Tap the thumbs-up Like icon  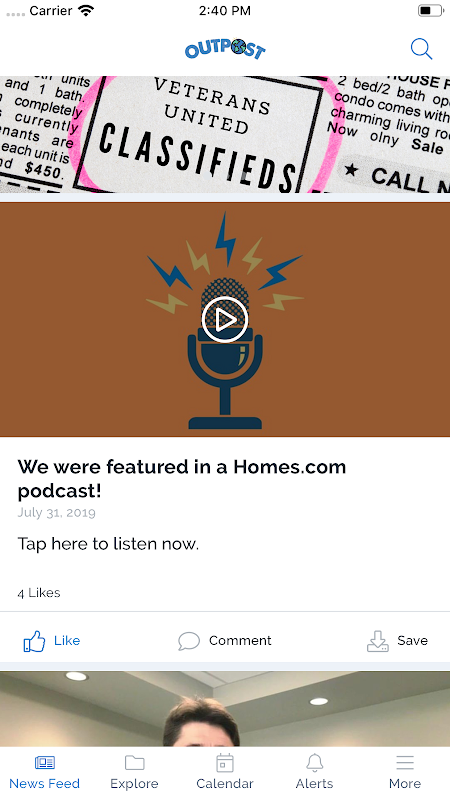(34, 641)
